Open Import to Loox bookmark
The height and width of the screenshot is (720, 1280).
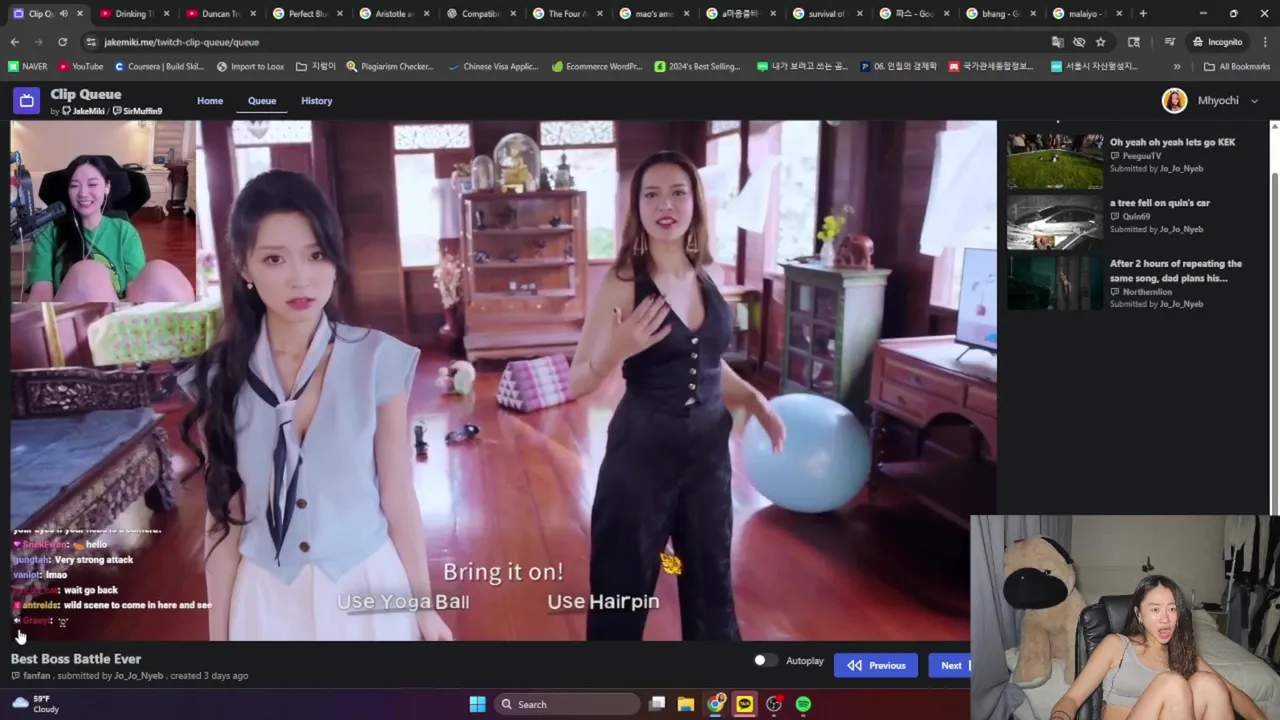pos(250,67)
